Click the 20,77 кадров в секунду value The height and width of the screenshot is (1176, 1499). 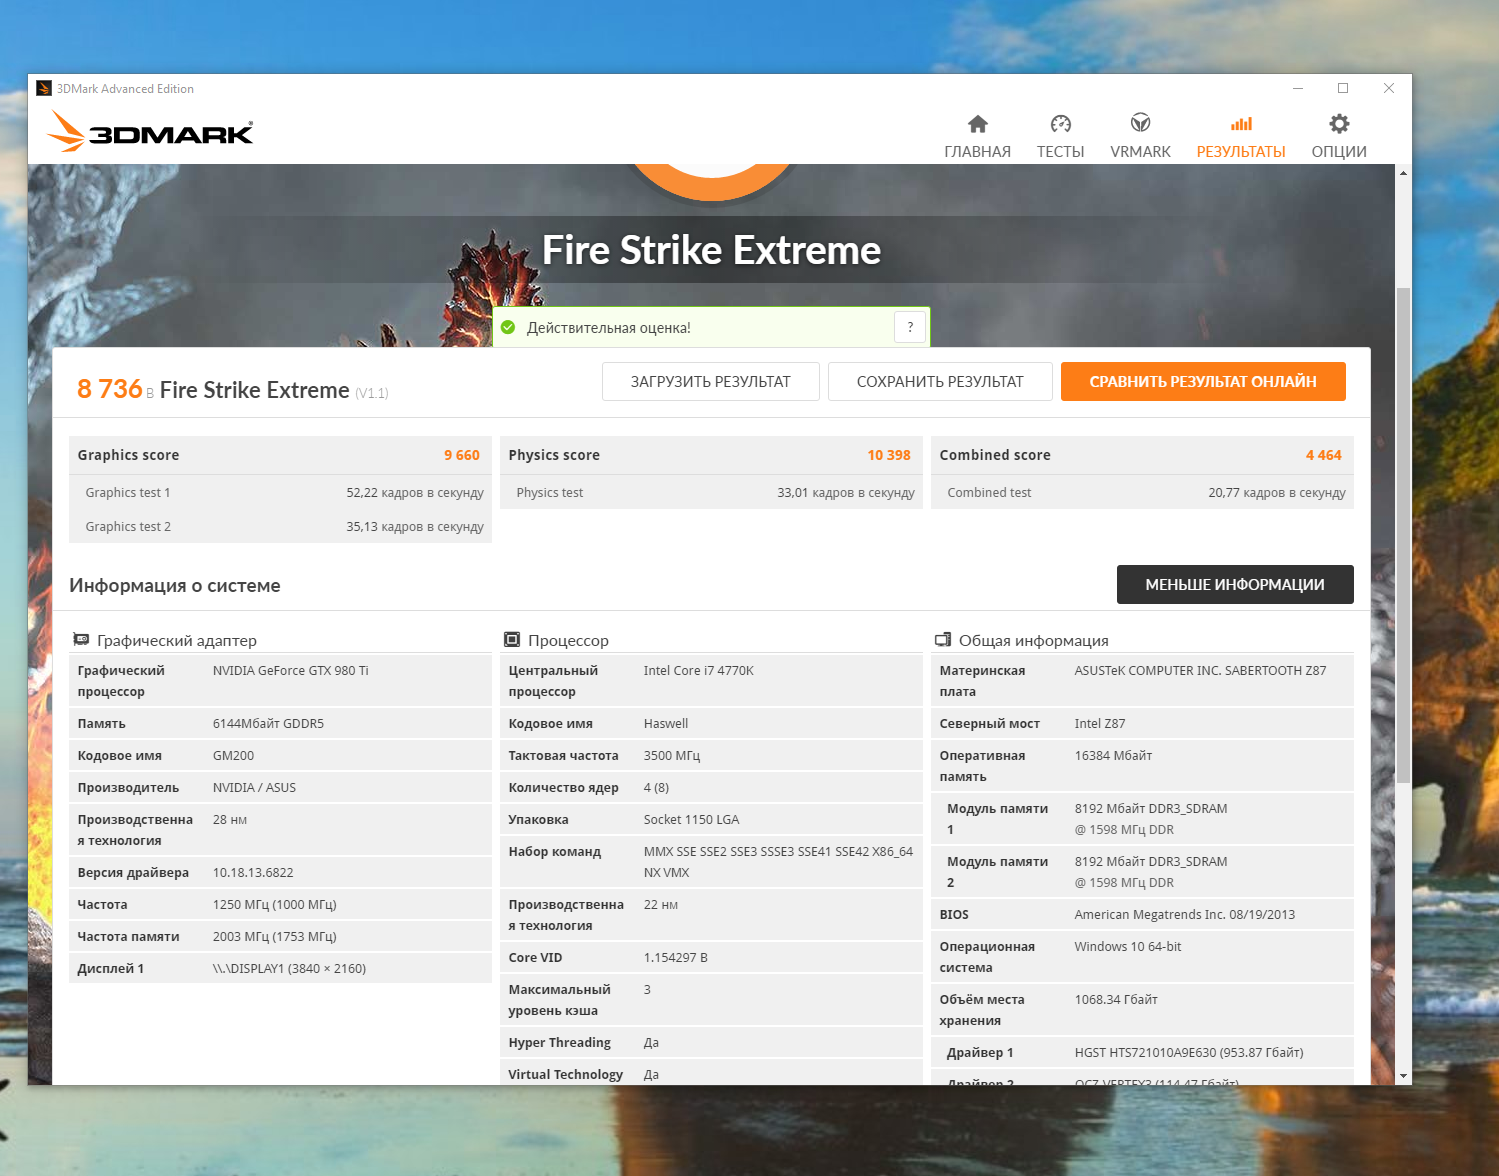click(1277, 493)
